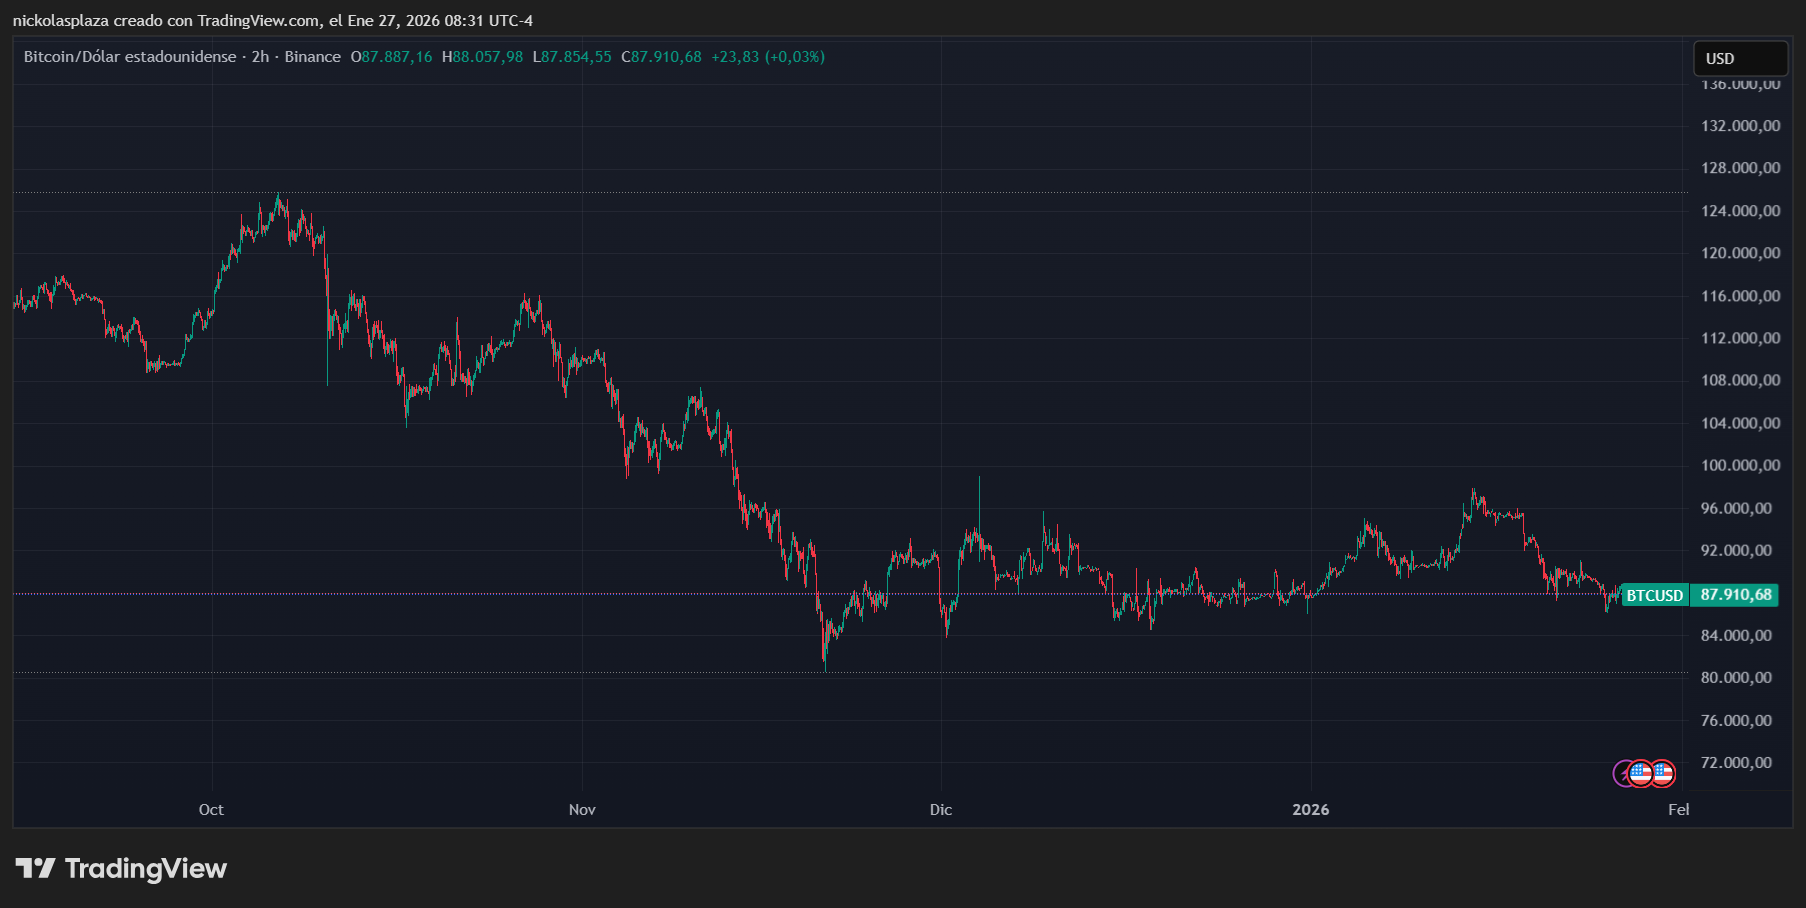Select the Bitcoin/Dólar estadounidense chart title
Screen dimensions: 1806x908
tap(130, 57)
